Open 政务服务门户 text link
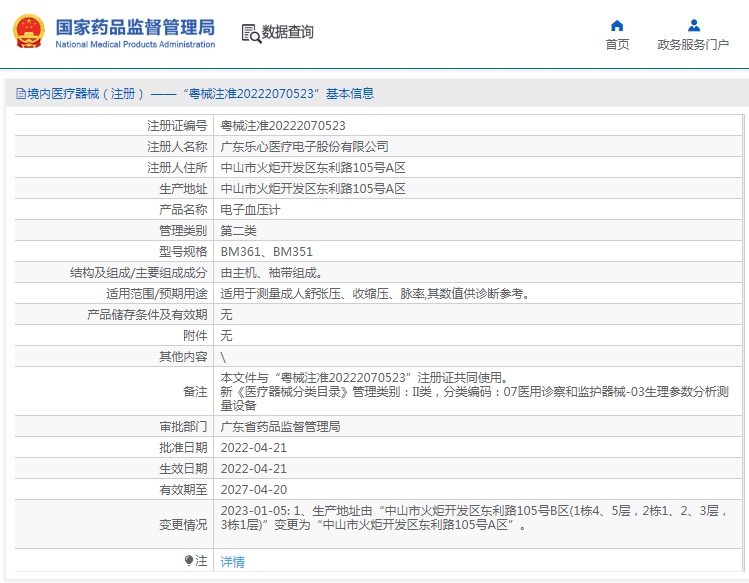This screenshot has width=749, height=583. coord(693,44)
